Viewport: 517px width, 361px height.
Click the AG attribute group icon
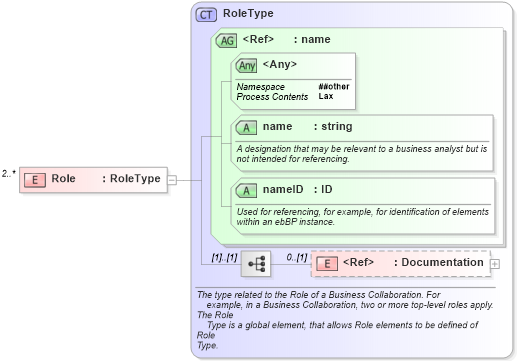[226, 41]
